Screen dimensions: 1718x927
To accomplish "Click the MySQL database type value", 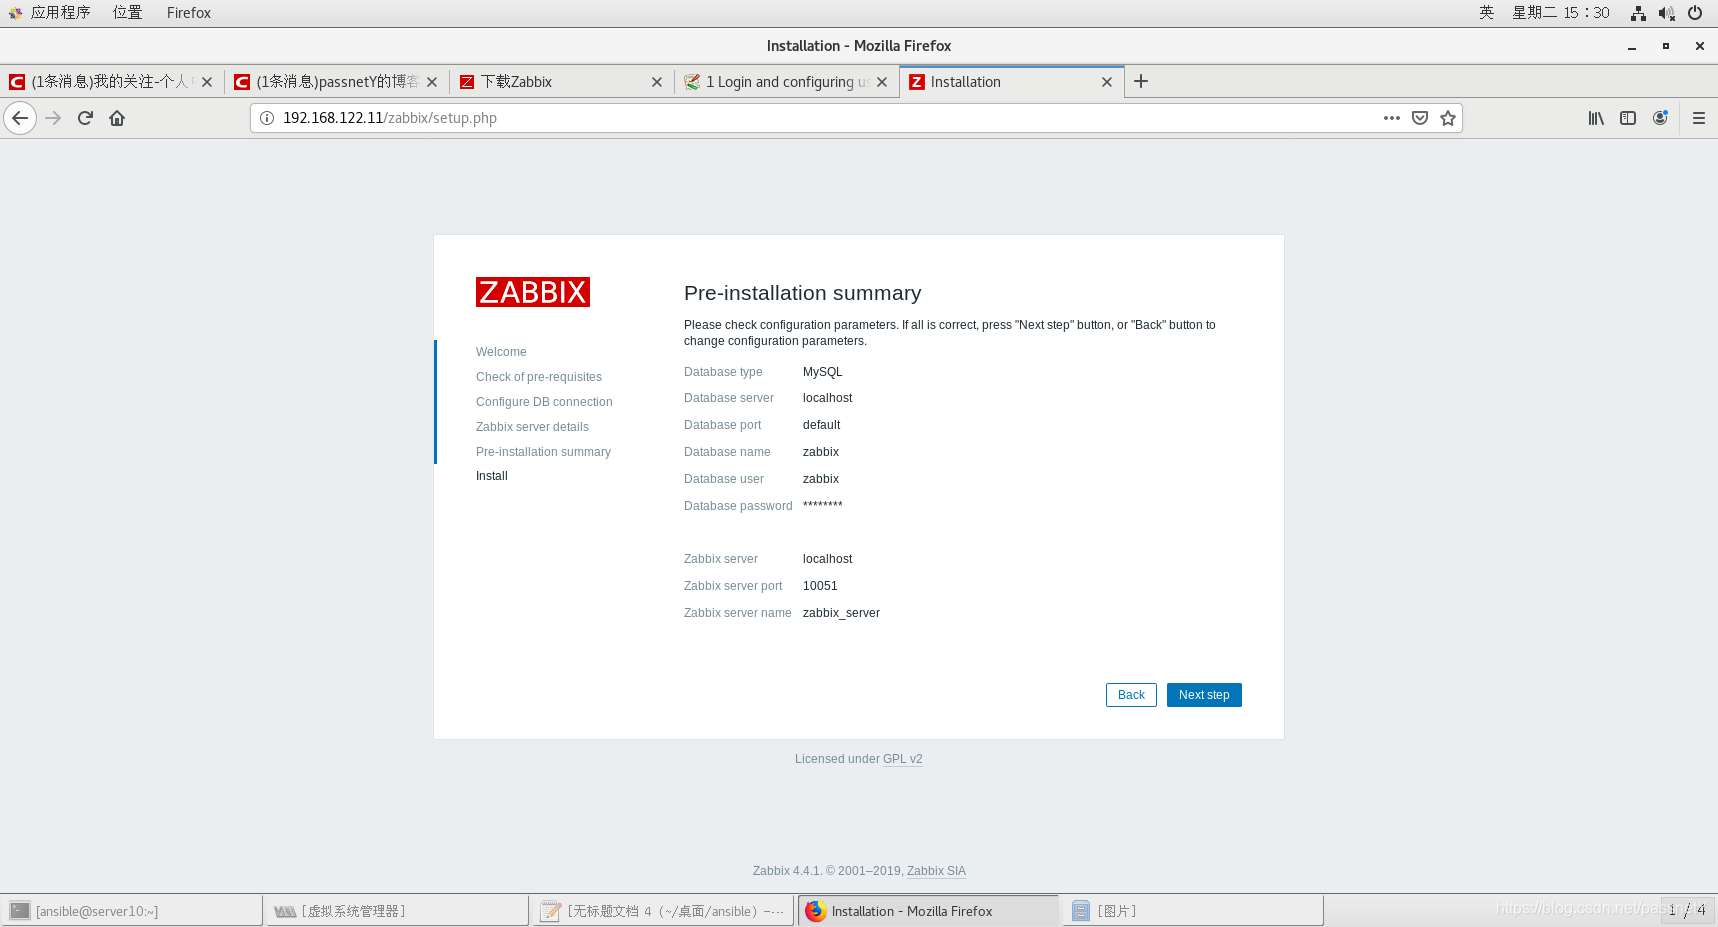I will point(823,372).
